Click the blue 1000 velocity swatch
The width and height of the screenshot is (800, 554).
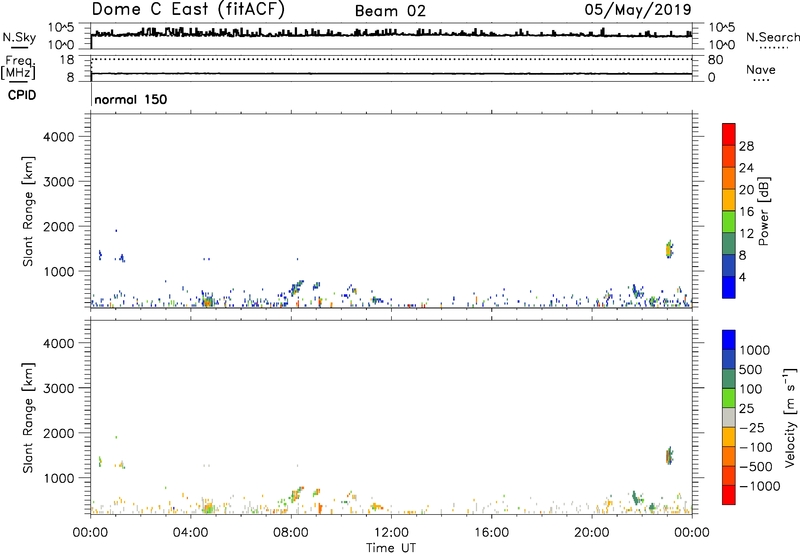tap(729, 340)
